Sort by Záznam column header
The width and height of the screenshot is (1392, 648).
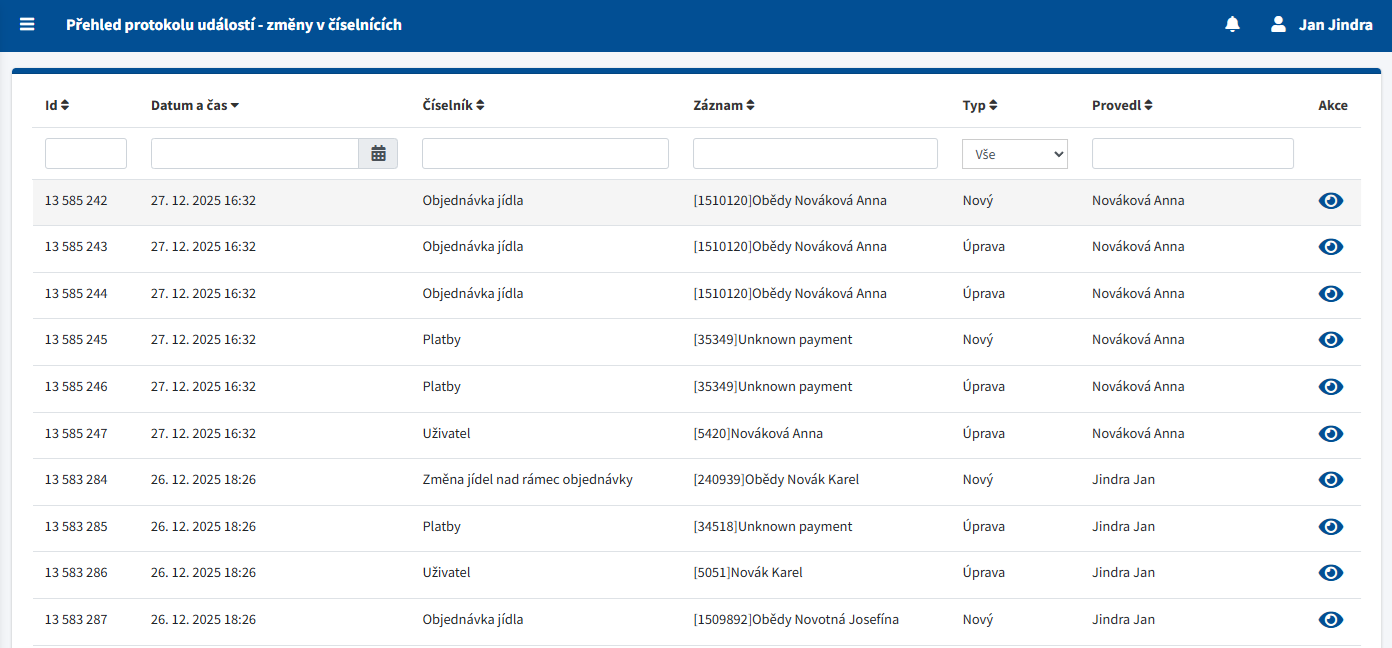pyautogui.click(x=724, y=106)
